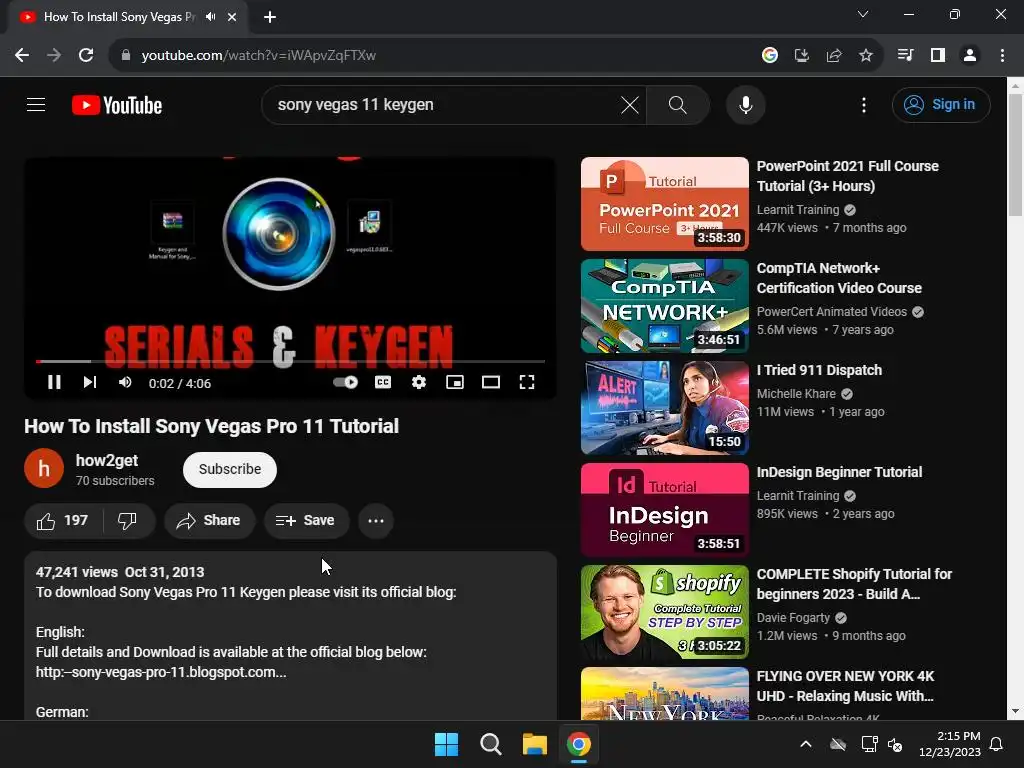Viewport: 1024px width, 768px height.
Task: Open Chrome profile avatar
Action: point(970,55)
